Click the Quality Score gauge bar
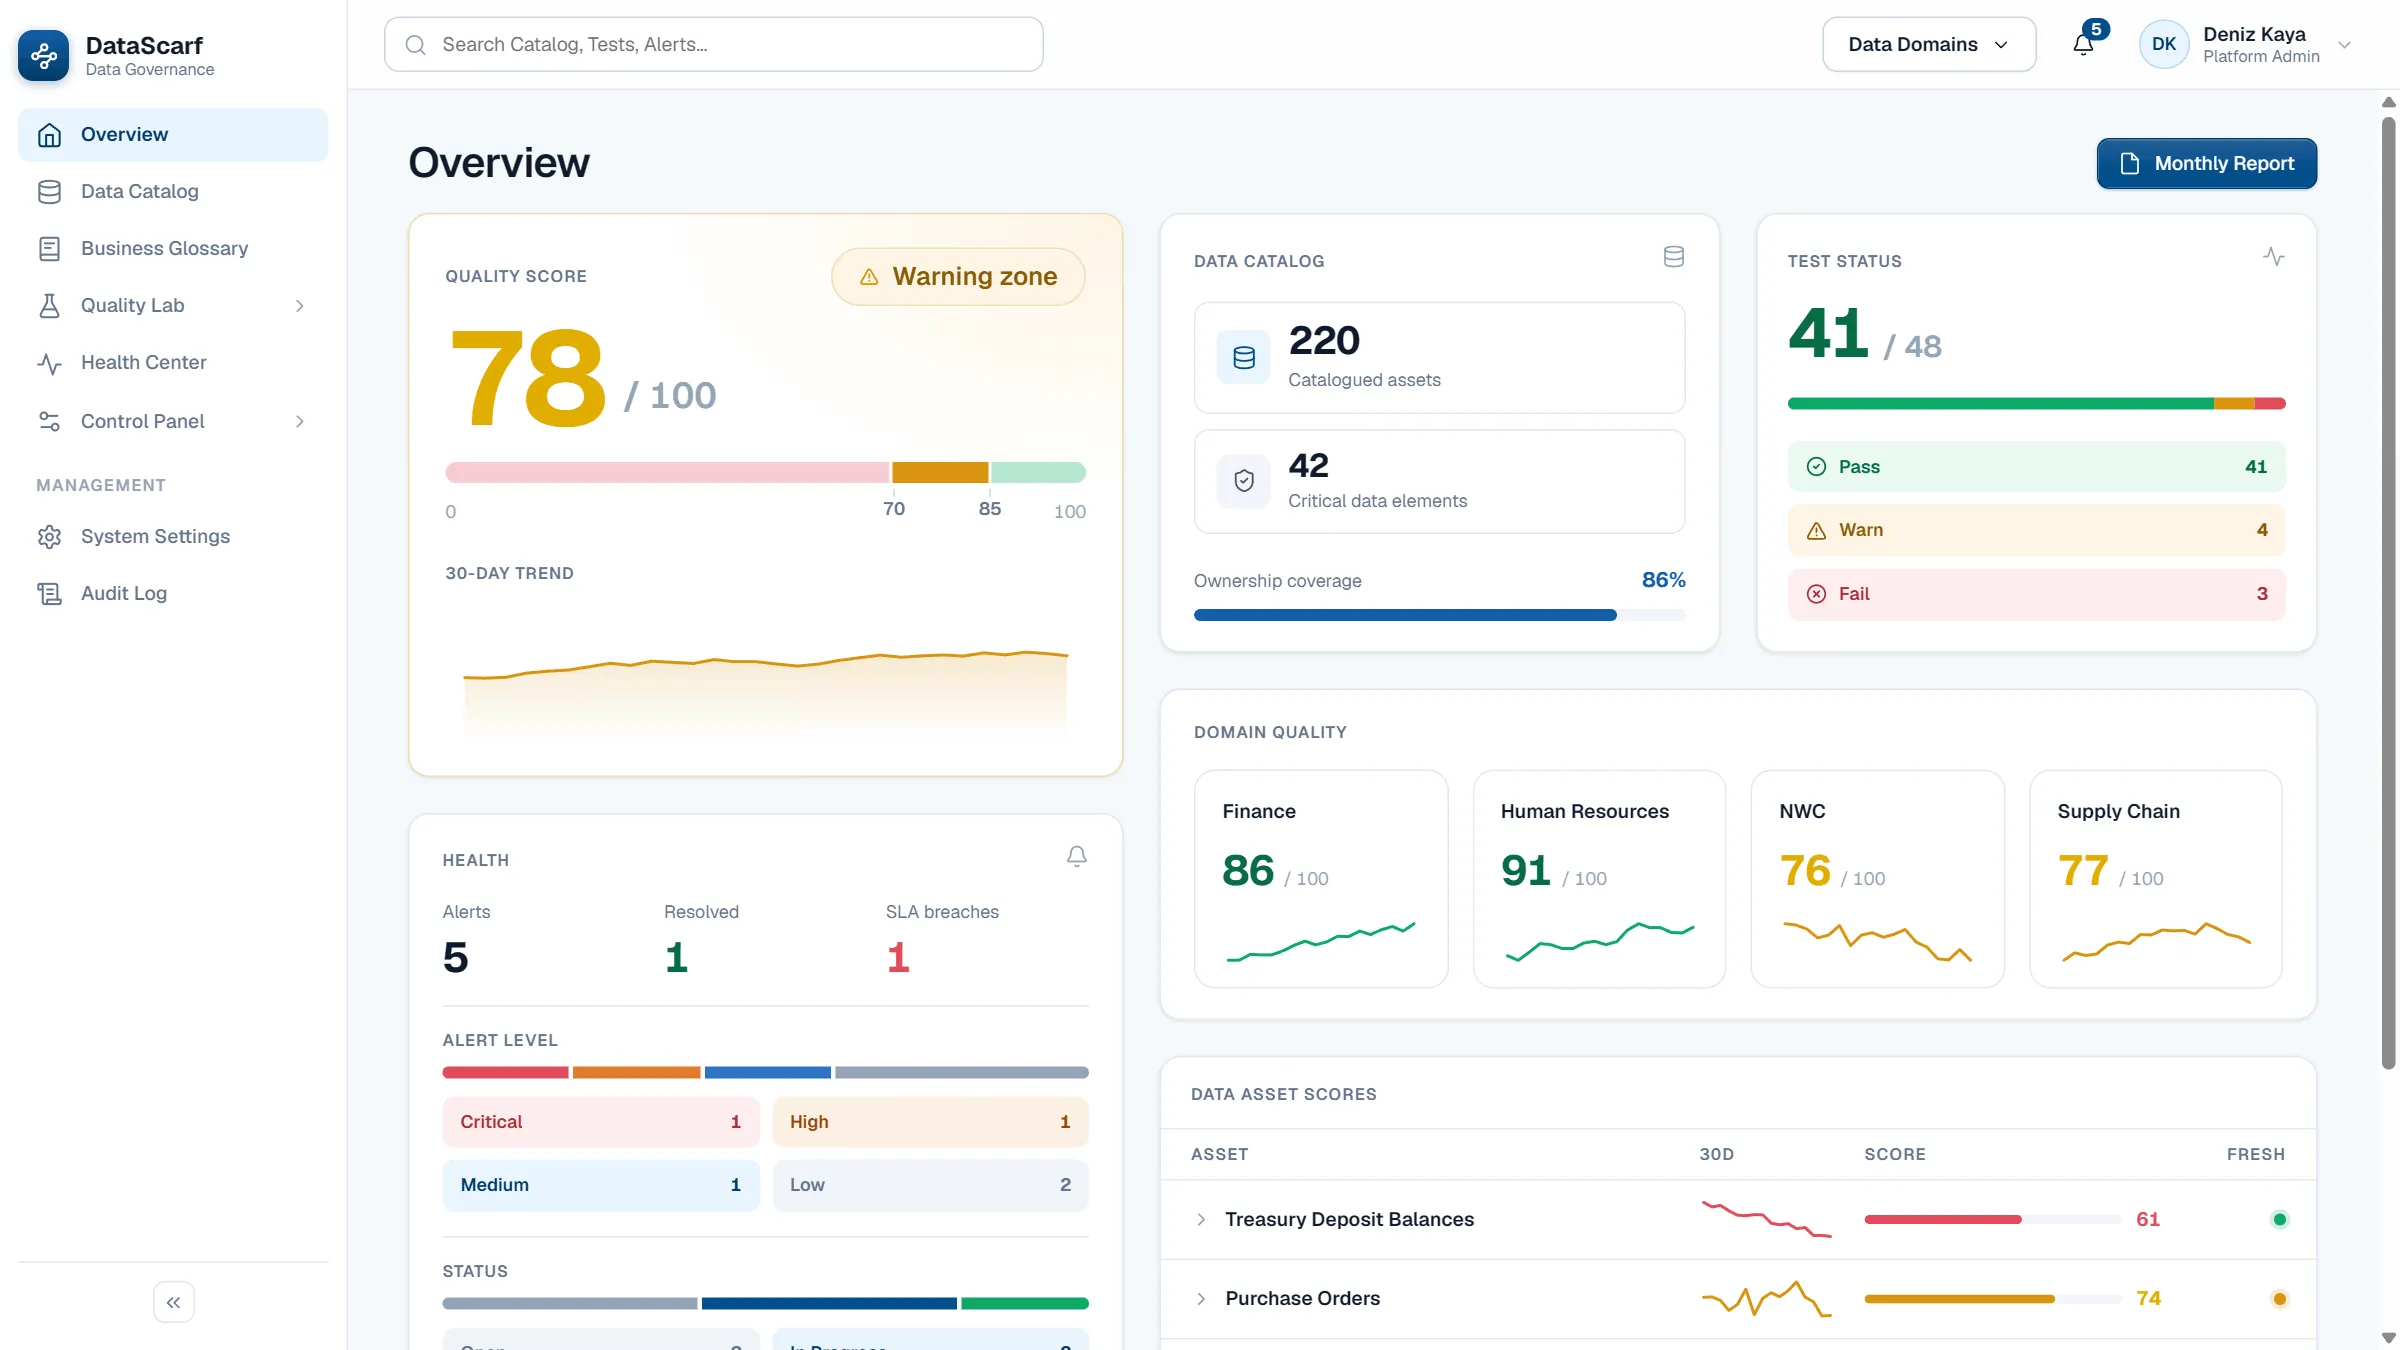2400x1350 pixels. pyautogui.click(x=766, y=472)
